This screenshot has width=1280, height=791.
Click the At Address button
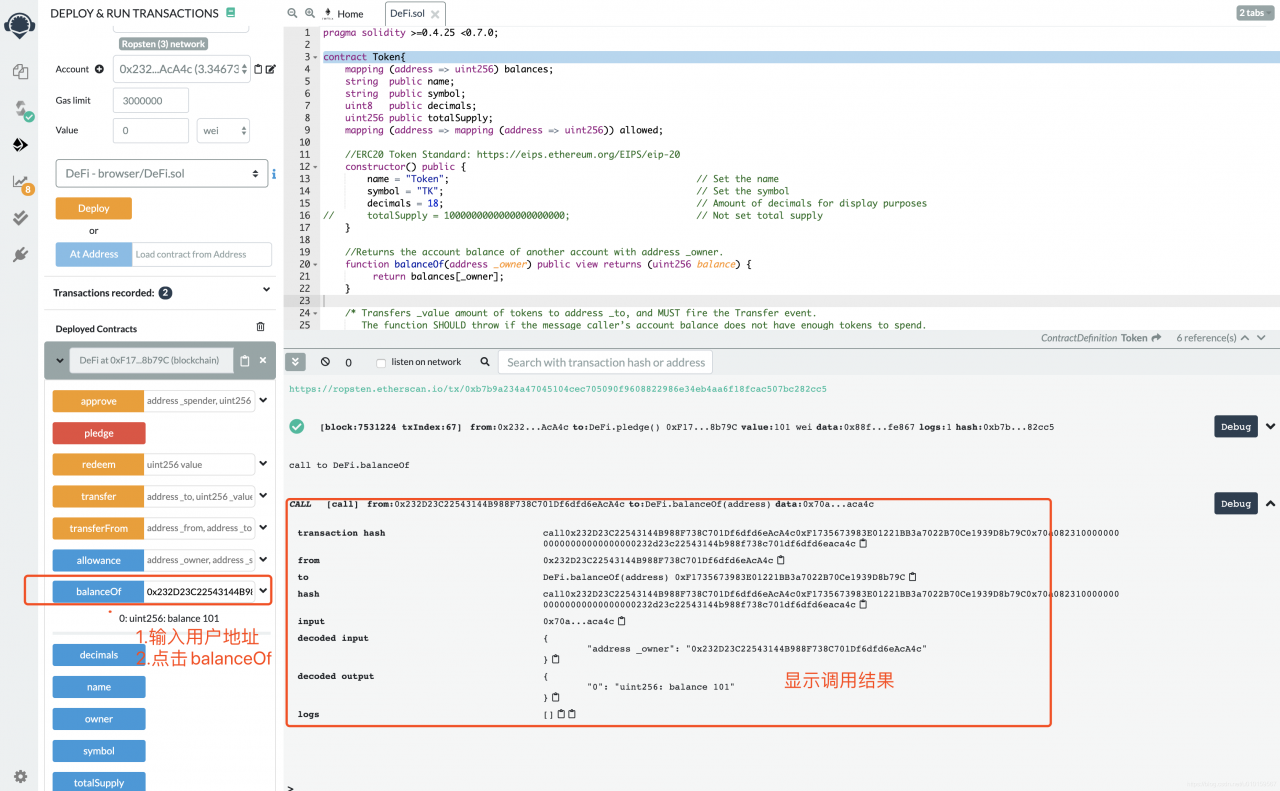(x=94, y=254)
